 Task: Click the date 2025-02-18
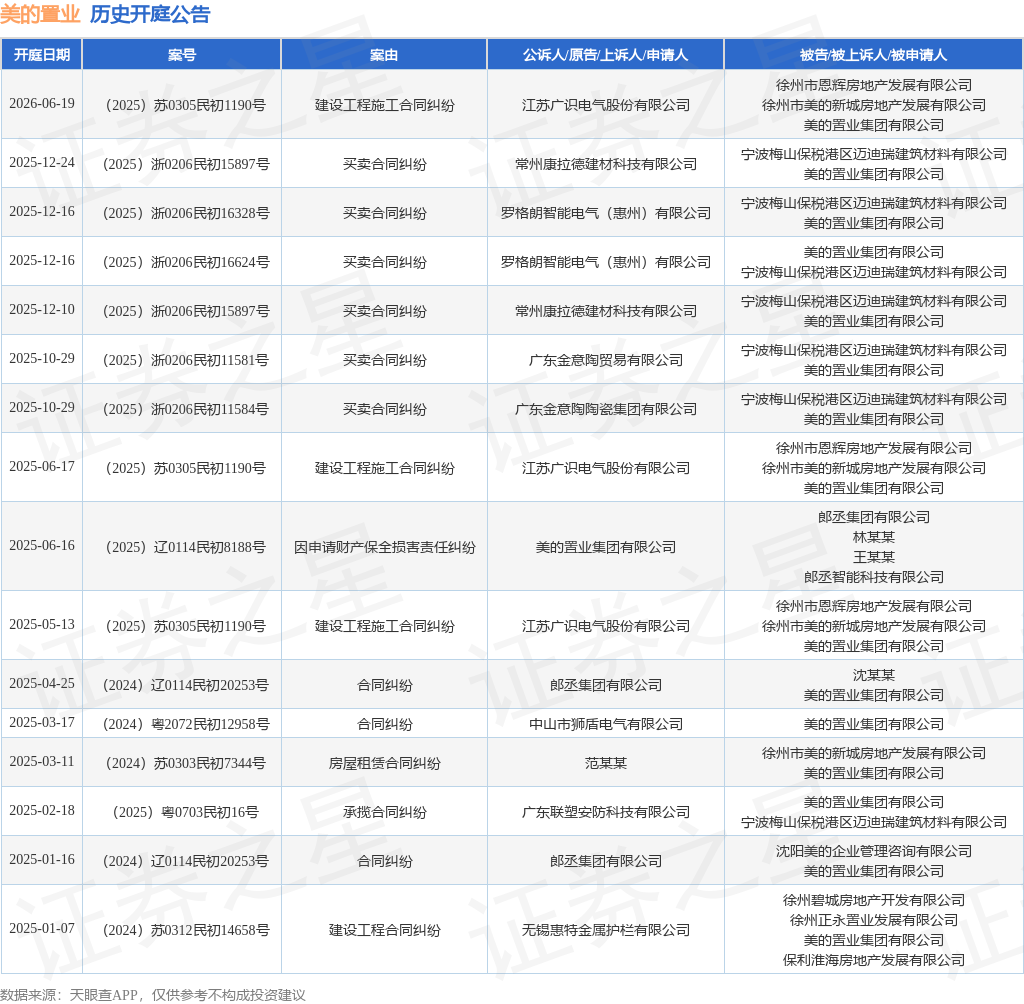[42, 811]
